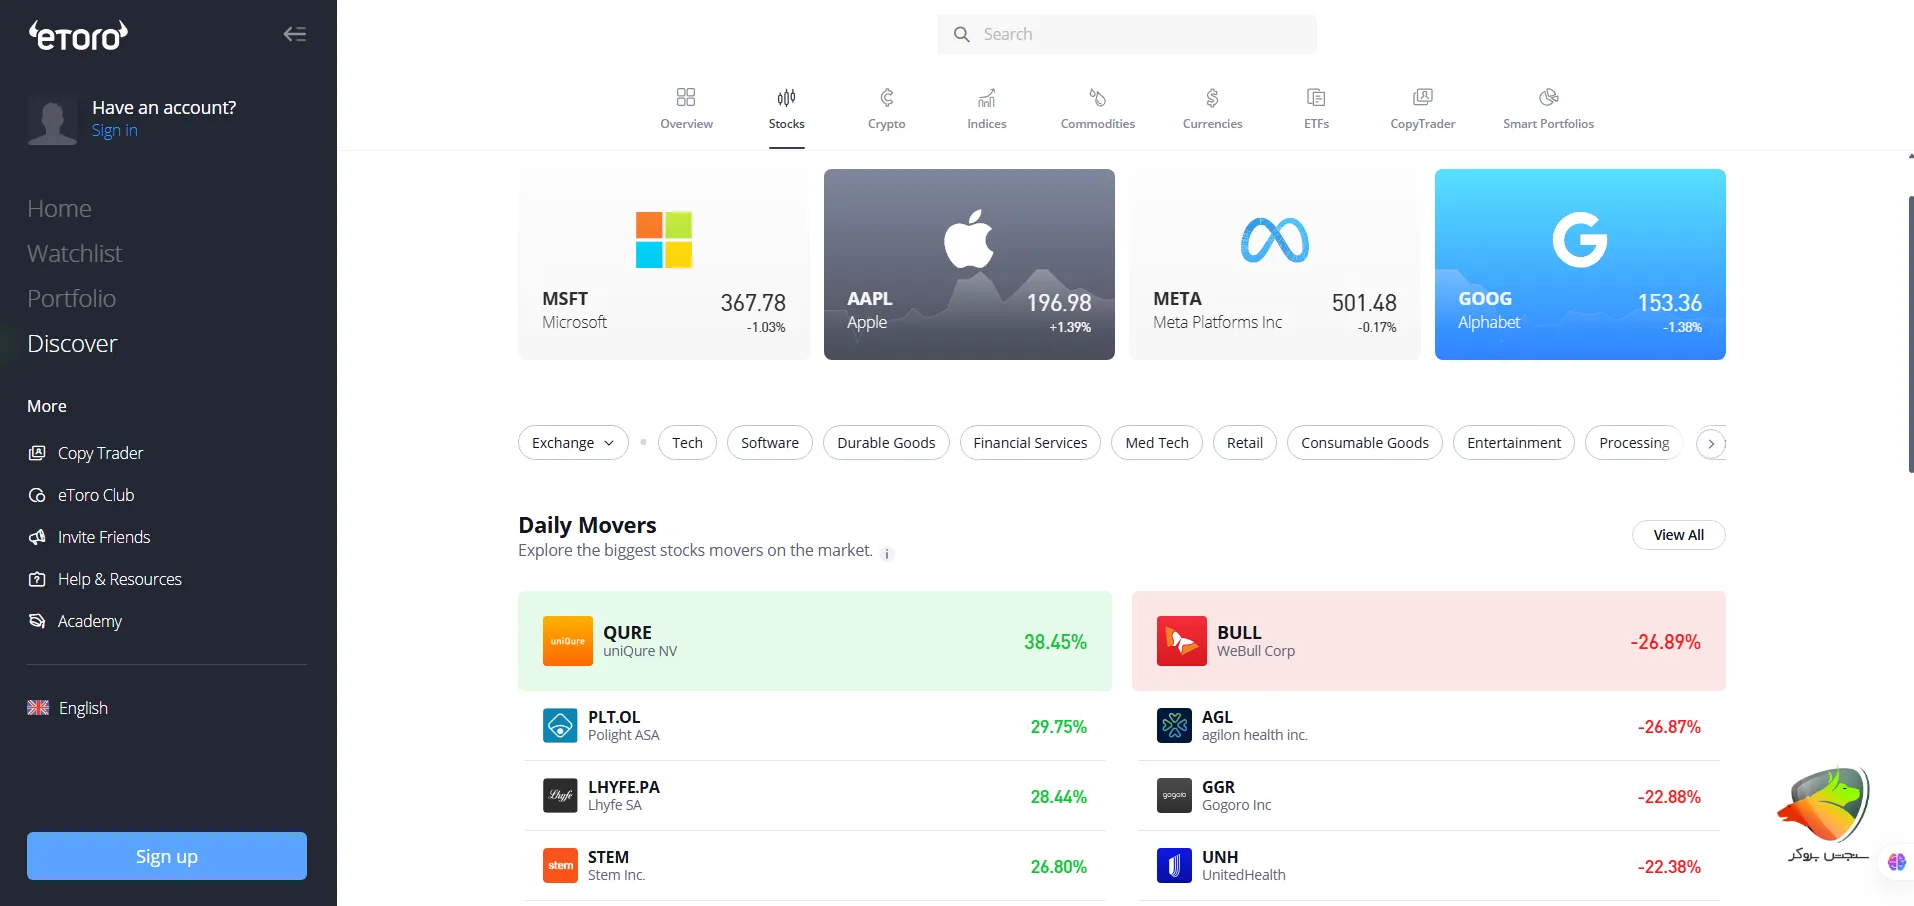Toggle the Tech sector filter
1914x906 pixels.
[686, 442]
